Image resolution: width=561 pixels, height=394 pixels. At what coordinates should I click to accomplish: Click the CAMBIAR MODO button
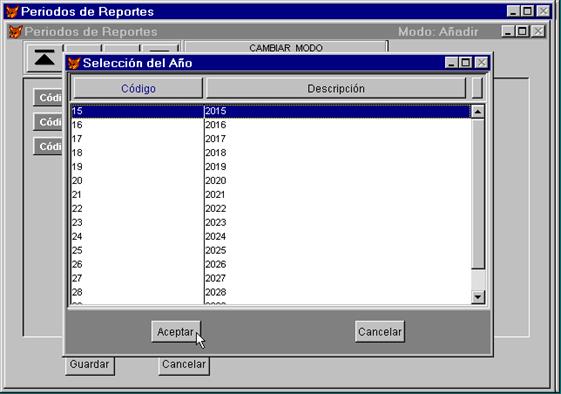(286, 47)
